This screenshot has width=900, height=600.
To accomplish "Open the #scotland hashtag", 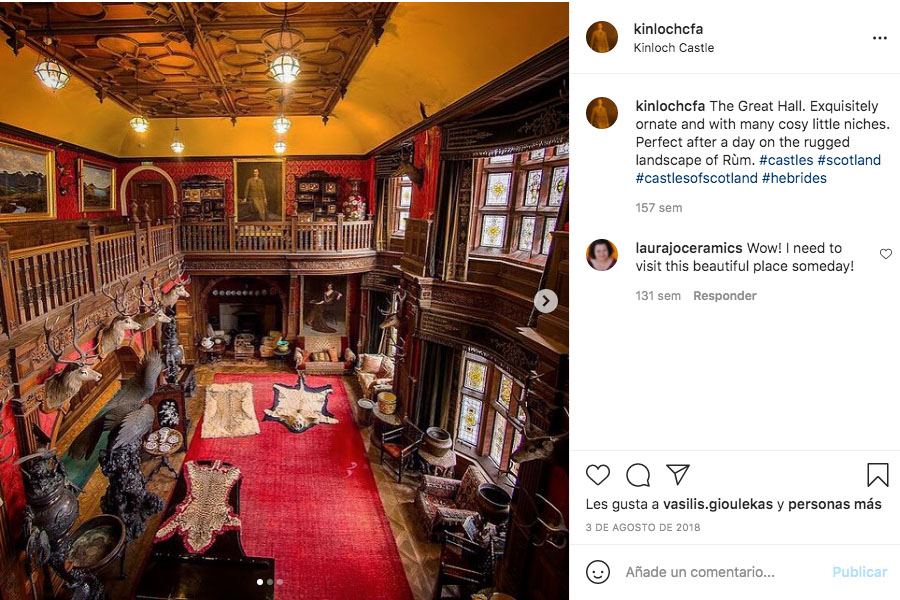I will tap(849, 160).
